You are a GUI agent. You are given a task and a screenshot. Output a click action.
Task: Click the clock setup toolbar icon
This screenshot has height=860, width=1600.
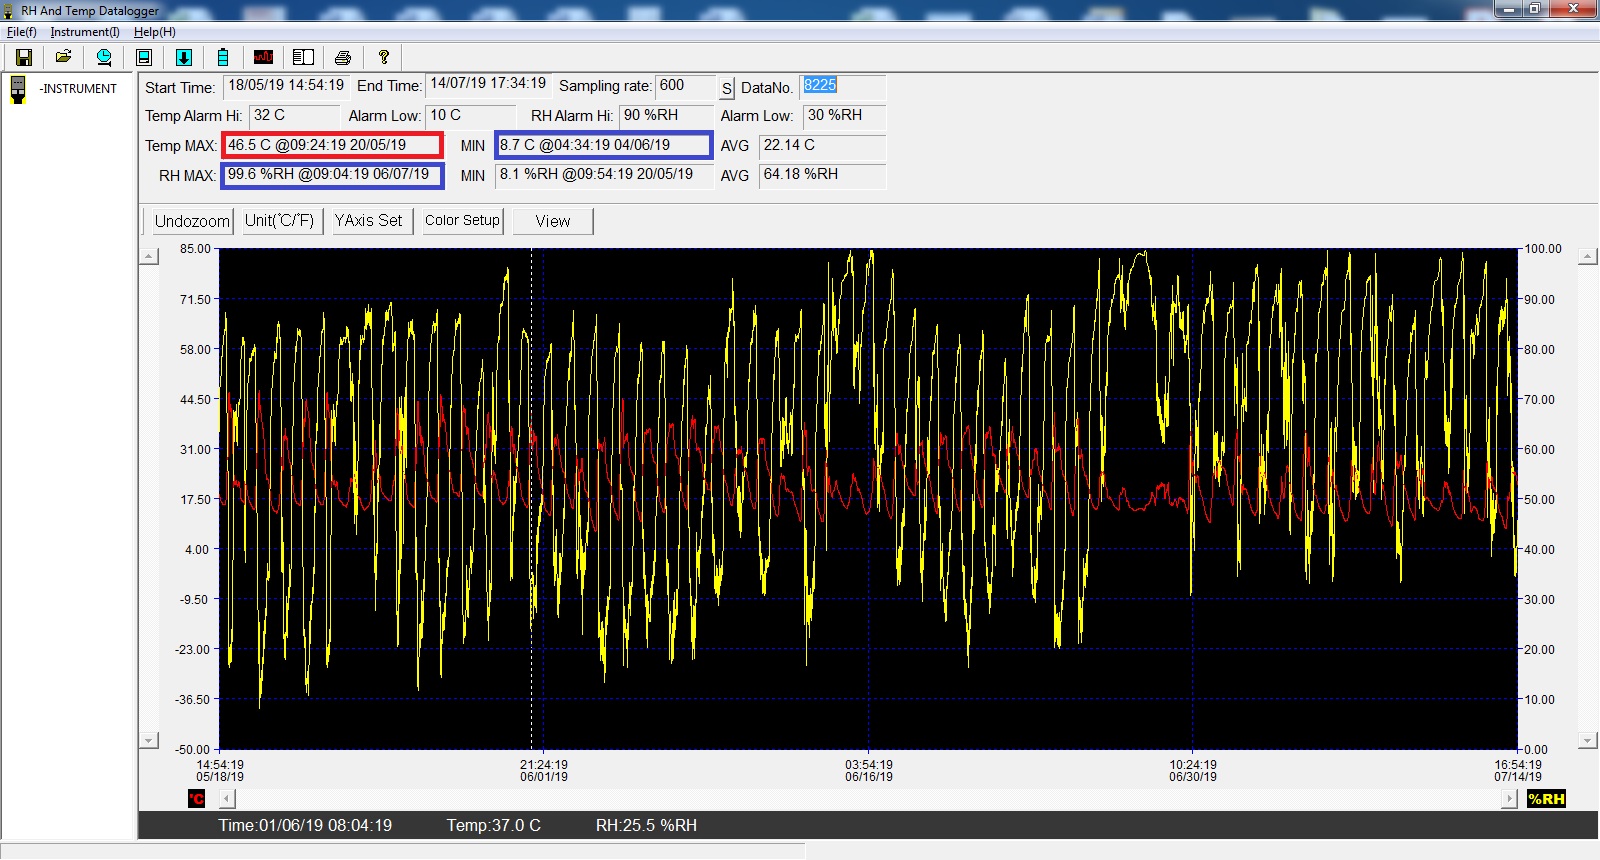pos(103,57)
